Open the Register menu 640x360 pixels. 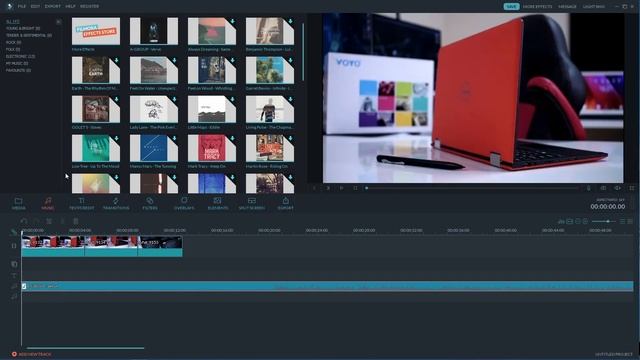pos(89,7)
